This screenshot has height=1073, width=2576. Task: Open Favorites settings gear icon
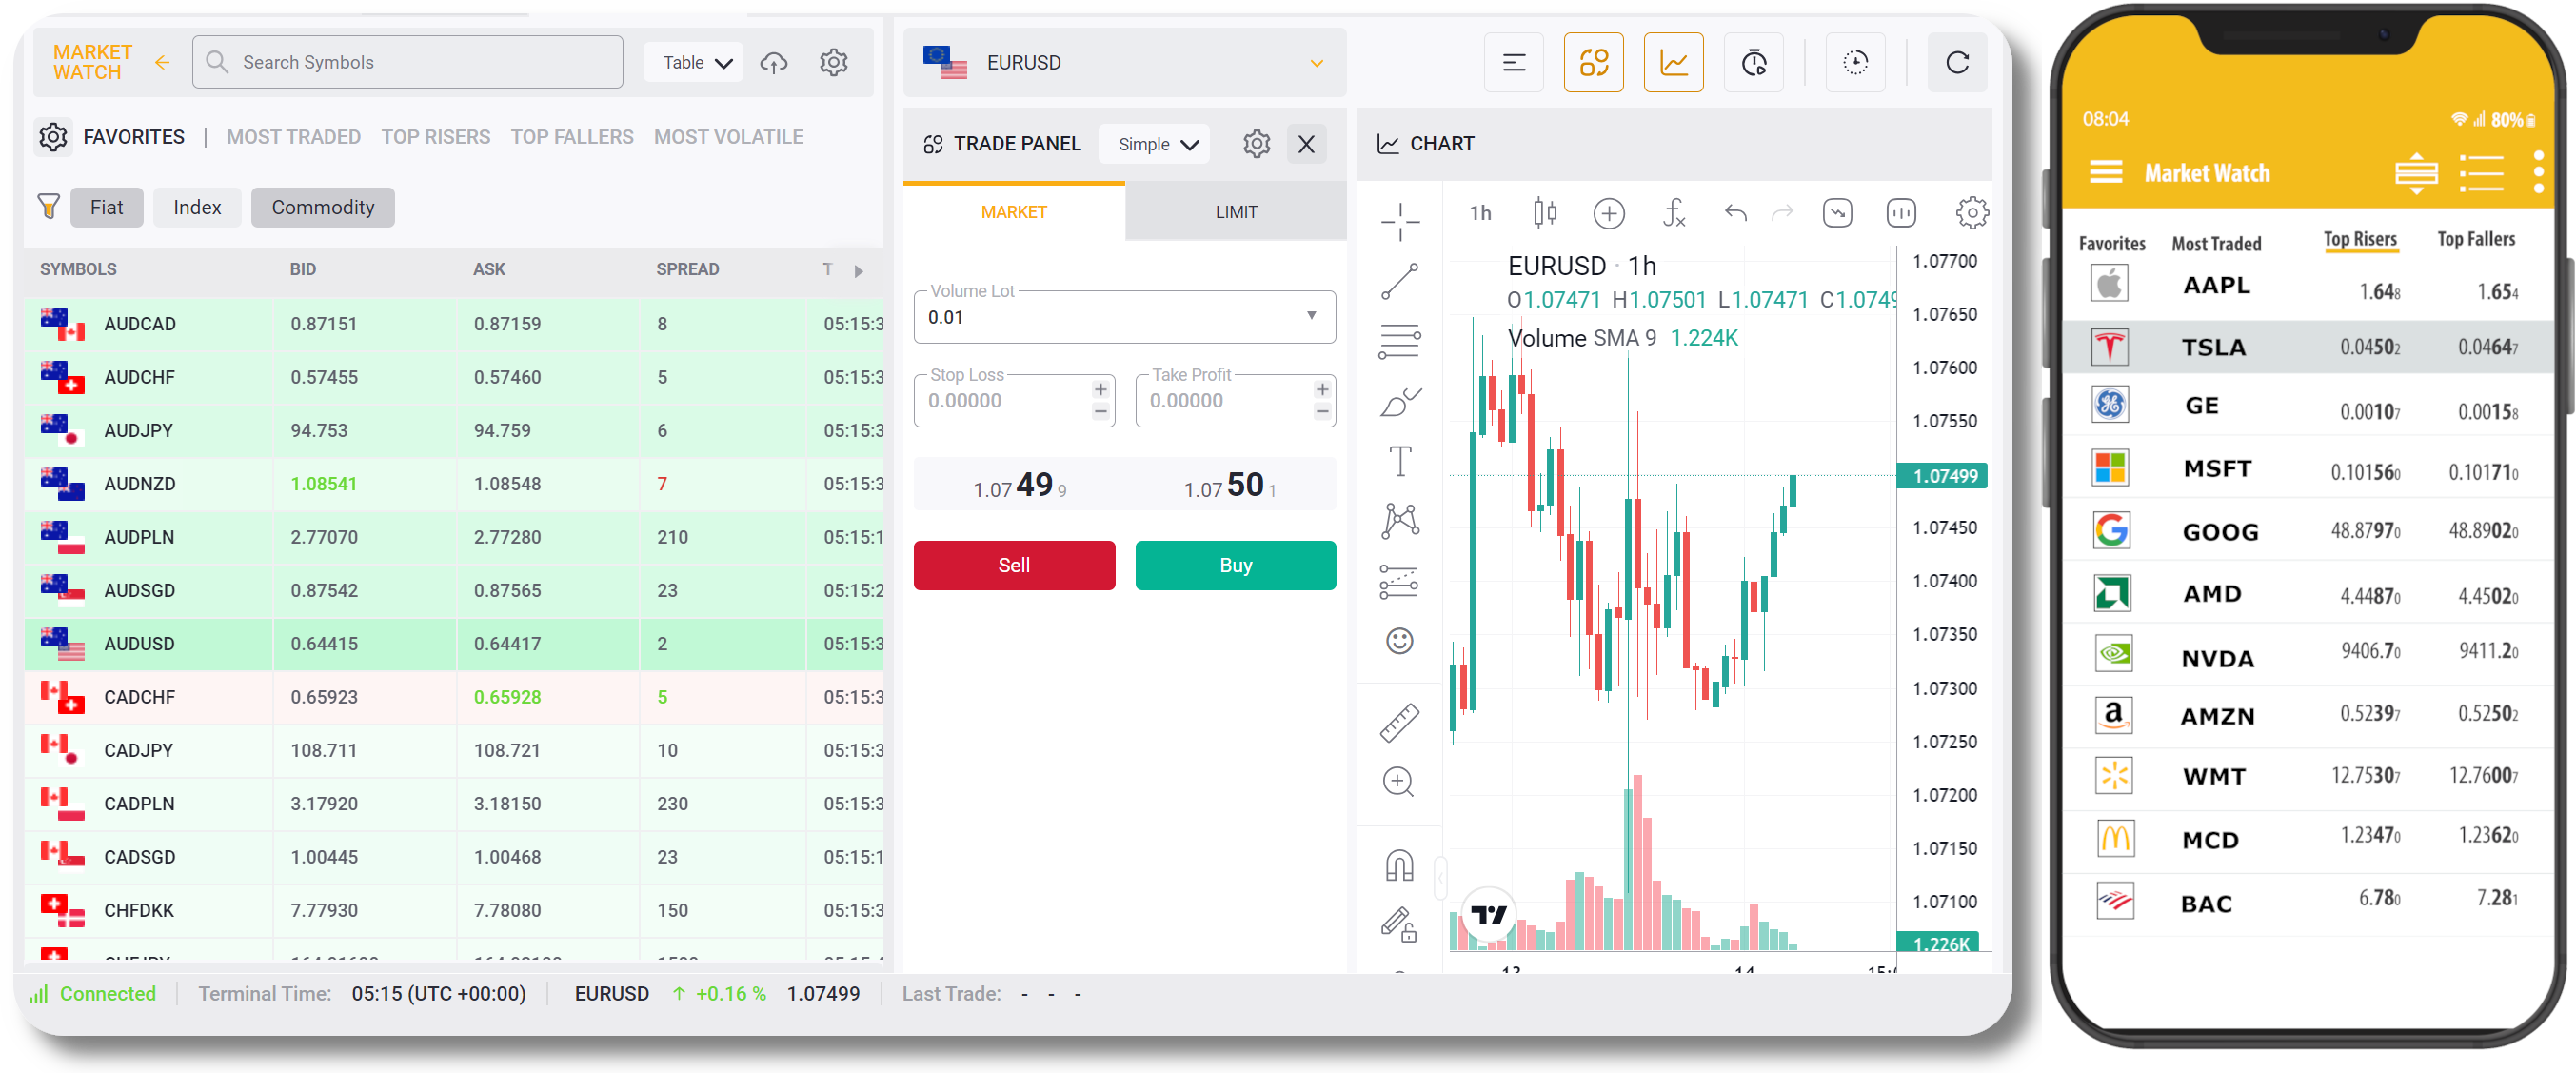point(53,137)
